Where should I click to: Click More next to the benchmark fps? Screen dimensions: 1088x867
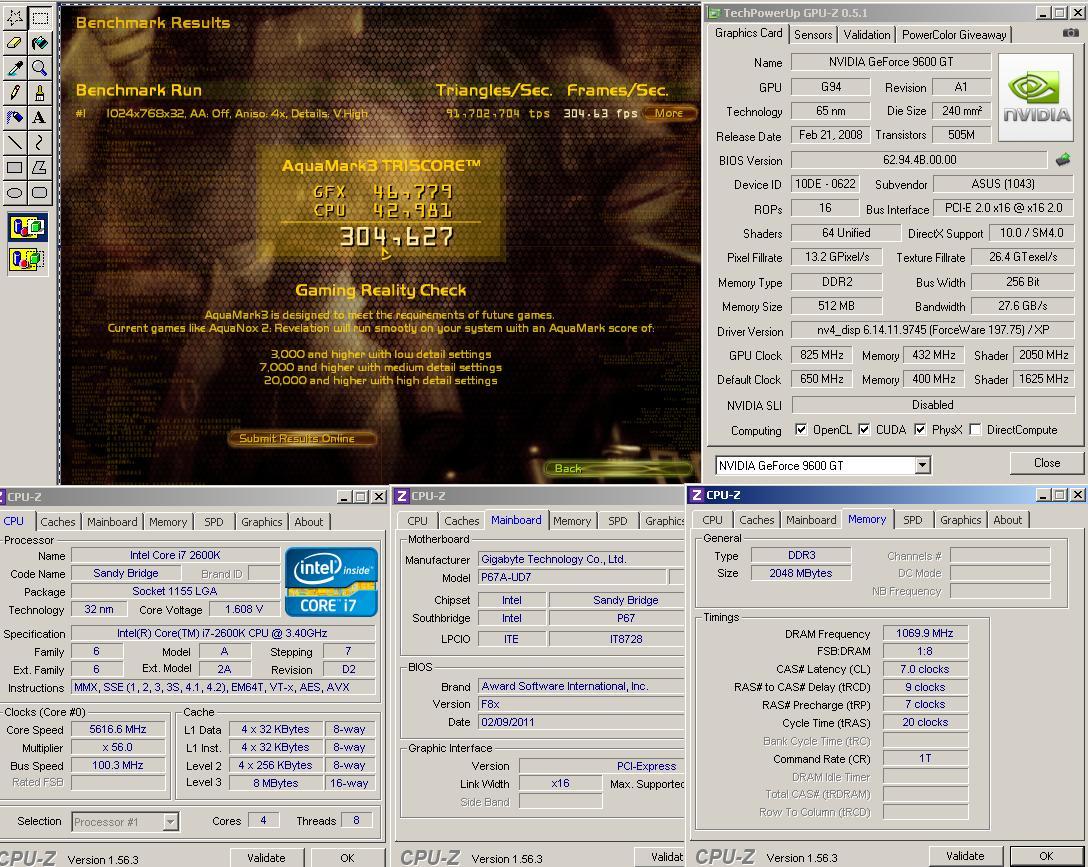(669, 113)
